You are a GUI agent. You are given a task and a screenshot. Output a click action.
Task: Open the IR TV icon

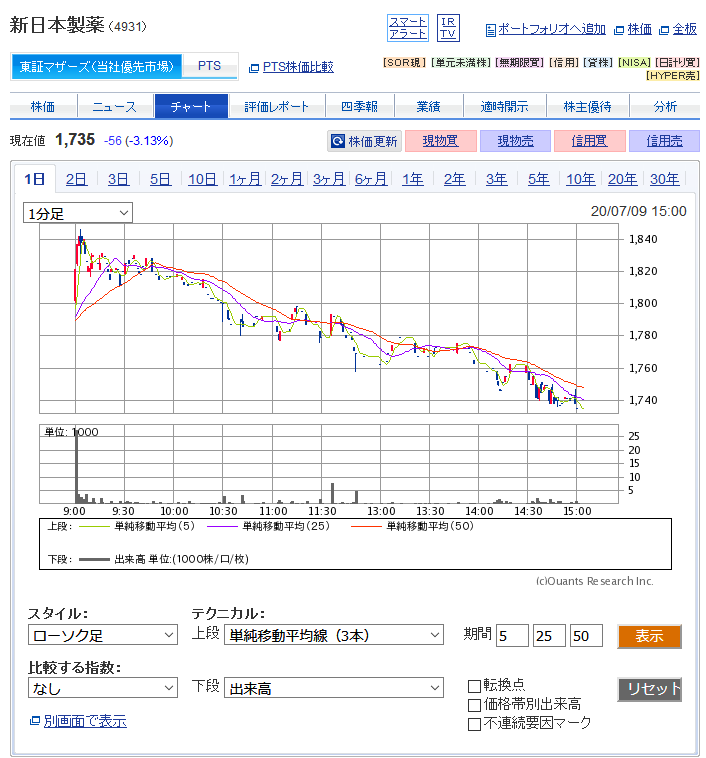pyautogui.click(x=448, y=28)
